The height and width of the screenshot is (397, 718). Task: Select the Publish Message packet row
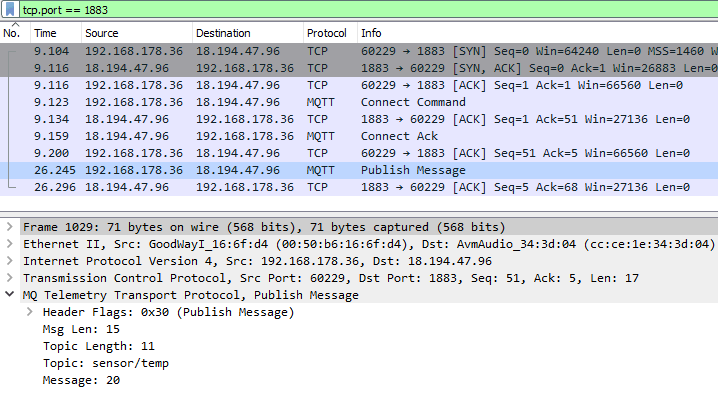click(x=359, y=170)
